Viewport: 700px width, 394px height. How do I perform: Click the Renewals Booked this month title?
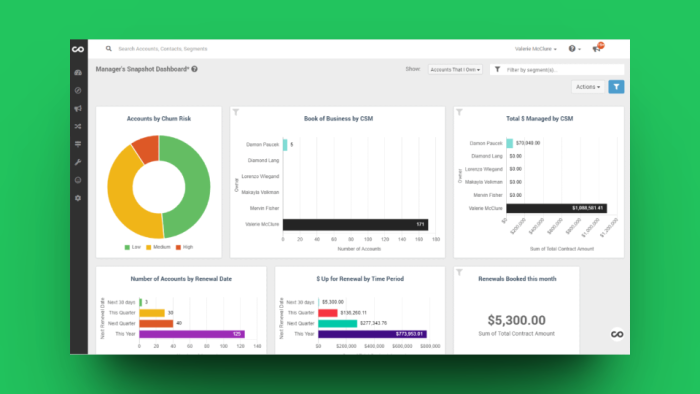click(517, 279)
